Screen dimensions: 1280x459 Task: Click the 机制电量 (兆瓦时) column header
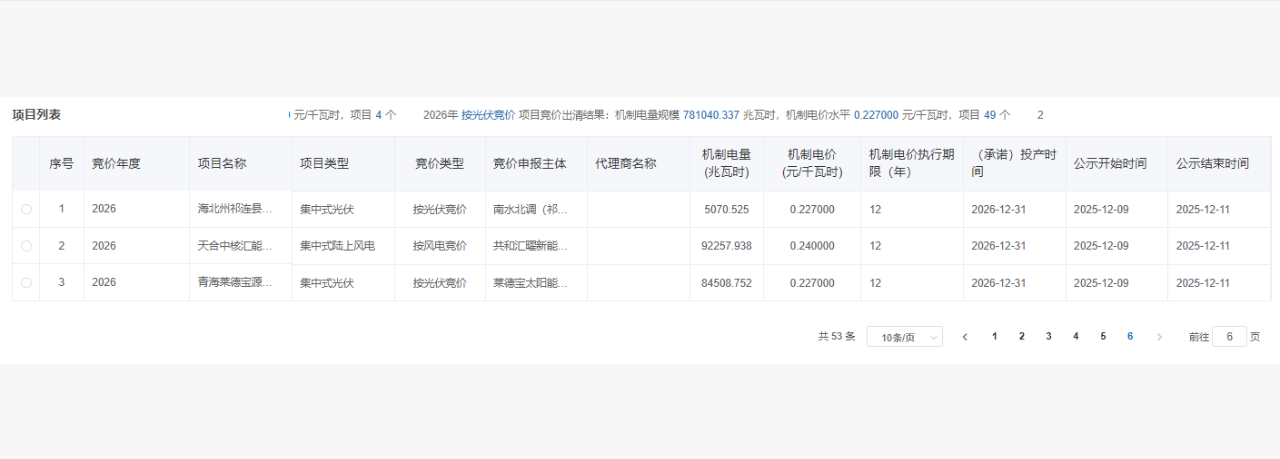[x=726, y=163]
